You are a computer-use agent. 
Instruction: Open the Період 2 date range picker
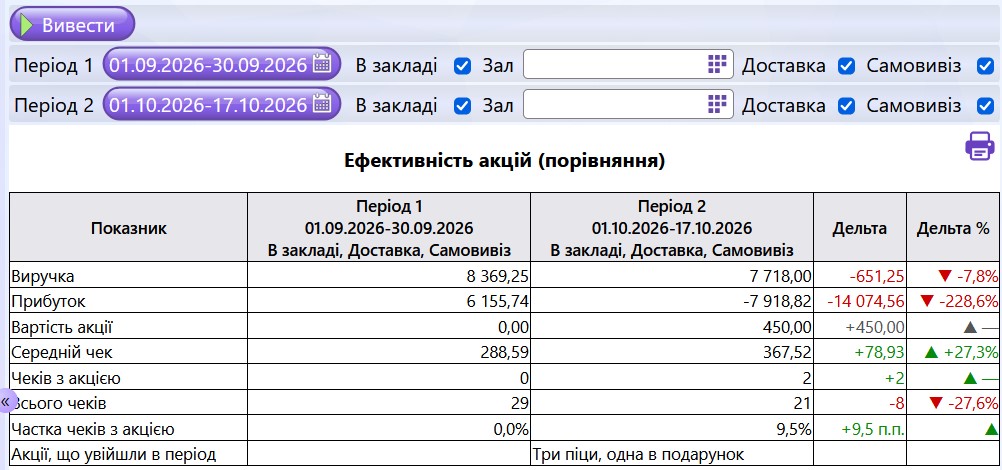(x=222, y=104)
